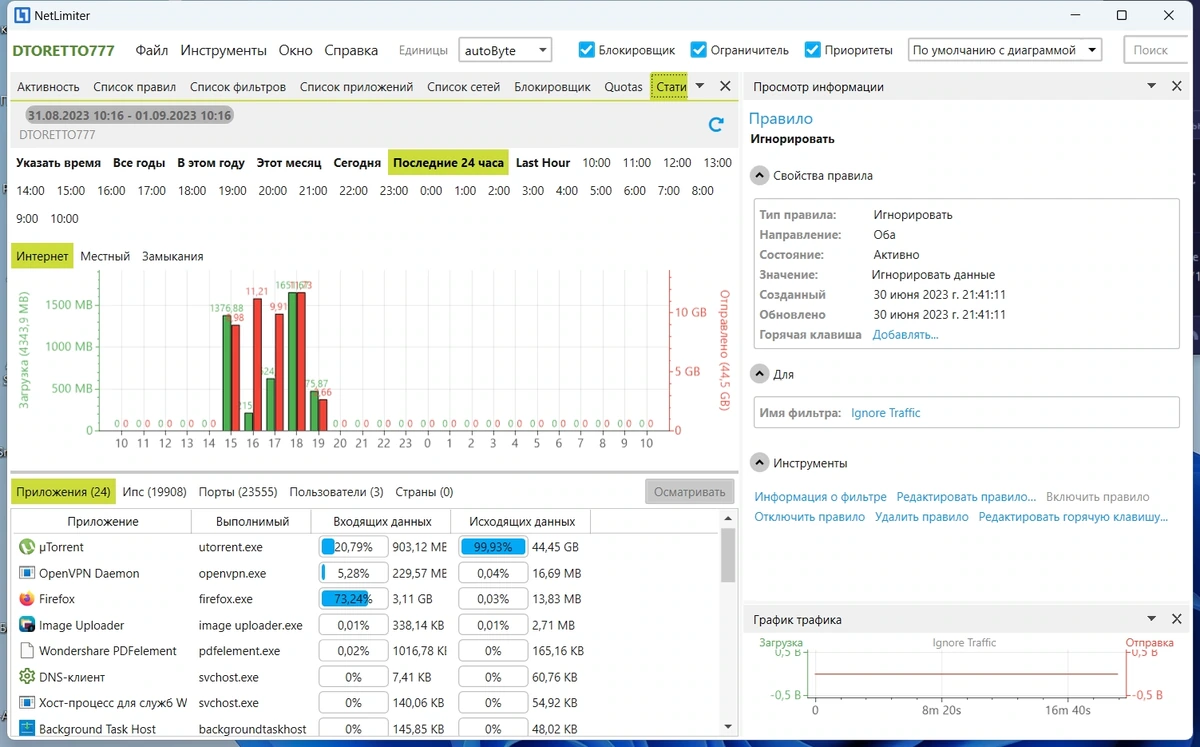1200x747 pixels.
Task: Click the OpenVPN Daemon icon
Action: pos(27,573)
